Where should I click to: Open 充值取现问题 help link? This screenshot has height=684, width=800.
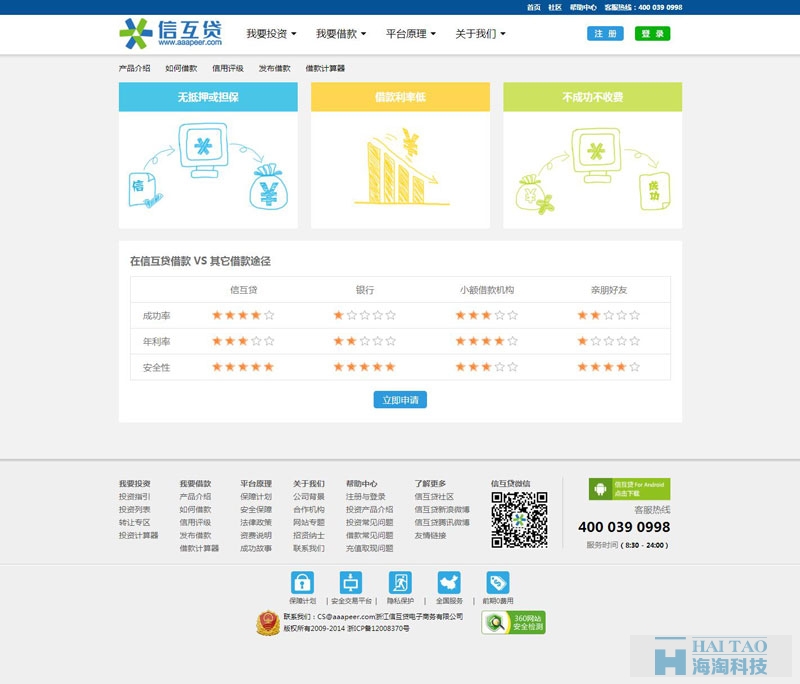[x=370, y=548]
